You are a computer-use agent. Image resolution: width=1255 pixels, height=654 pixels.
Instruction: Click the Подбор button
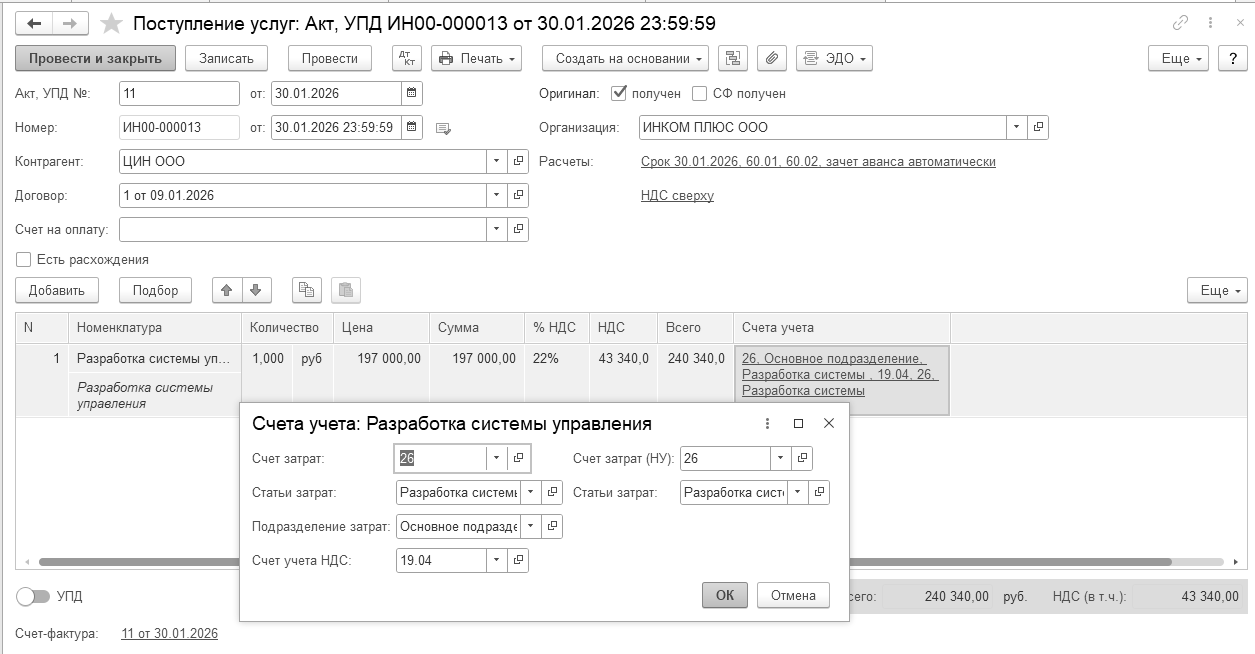pyautogui.click(x=155, y=290)
